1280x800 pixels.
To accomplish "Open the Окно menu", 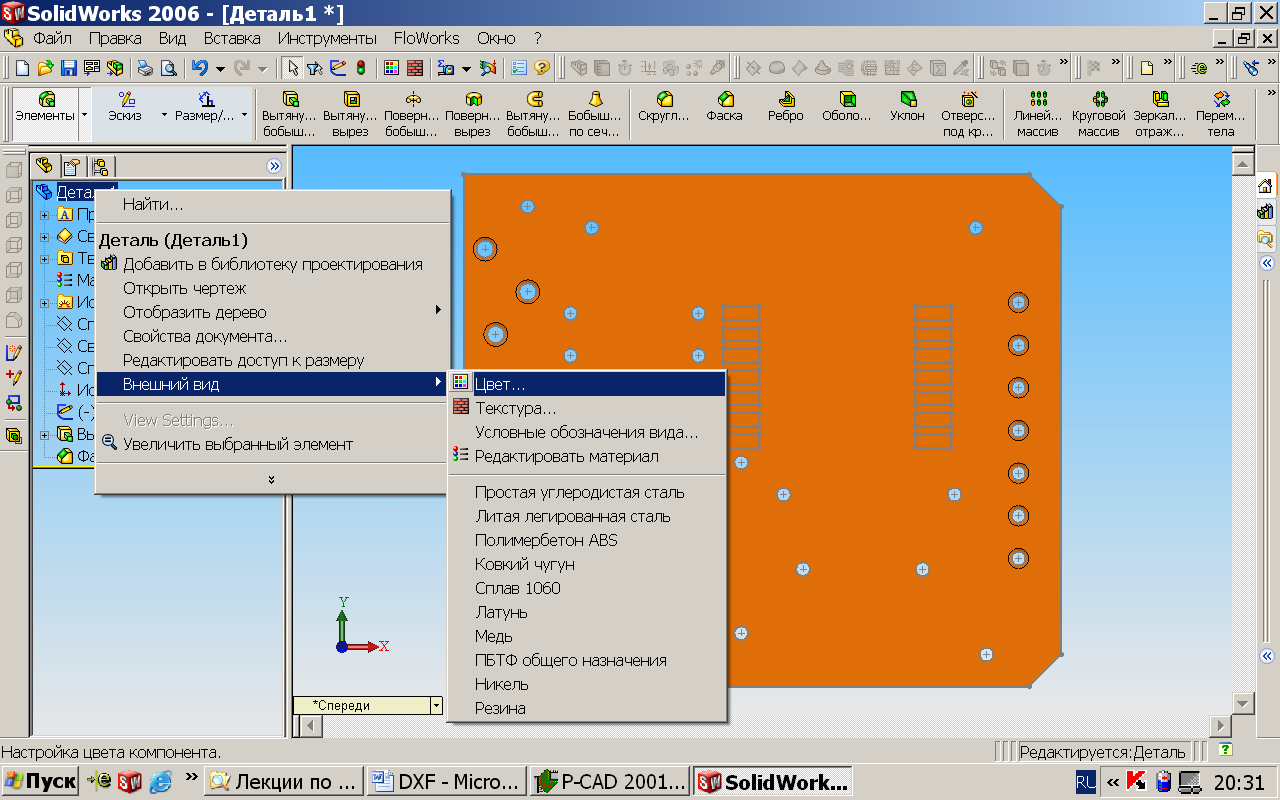I will (x=495, y=38).
